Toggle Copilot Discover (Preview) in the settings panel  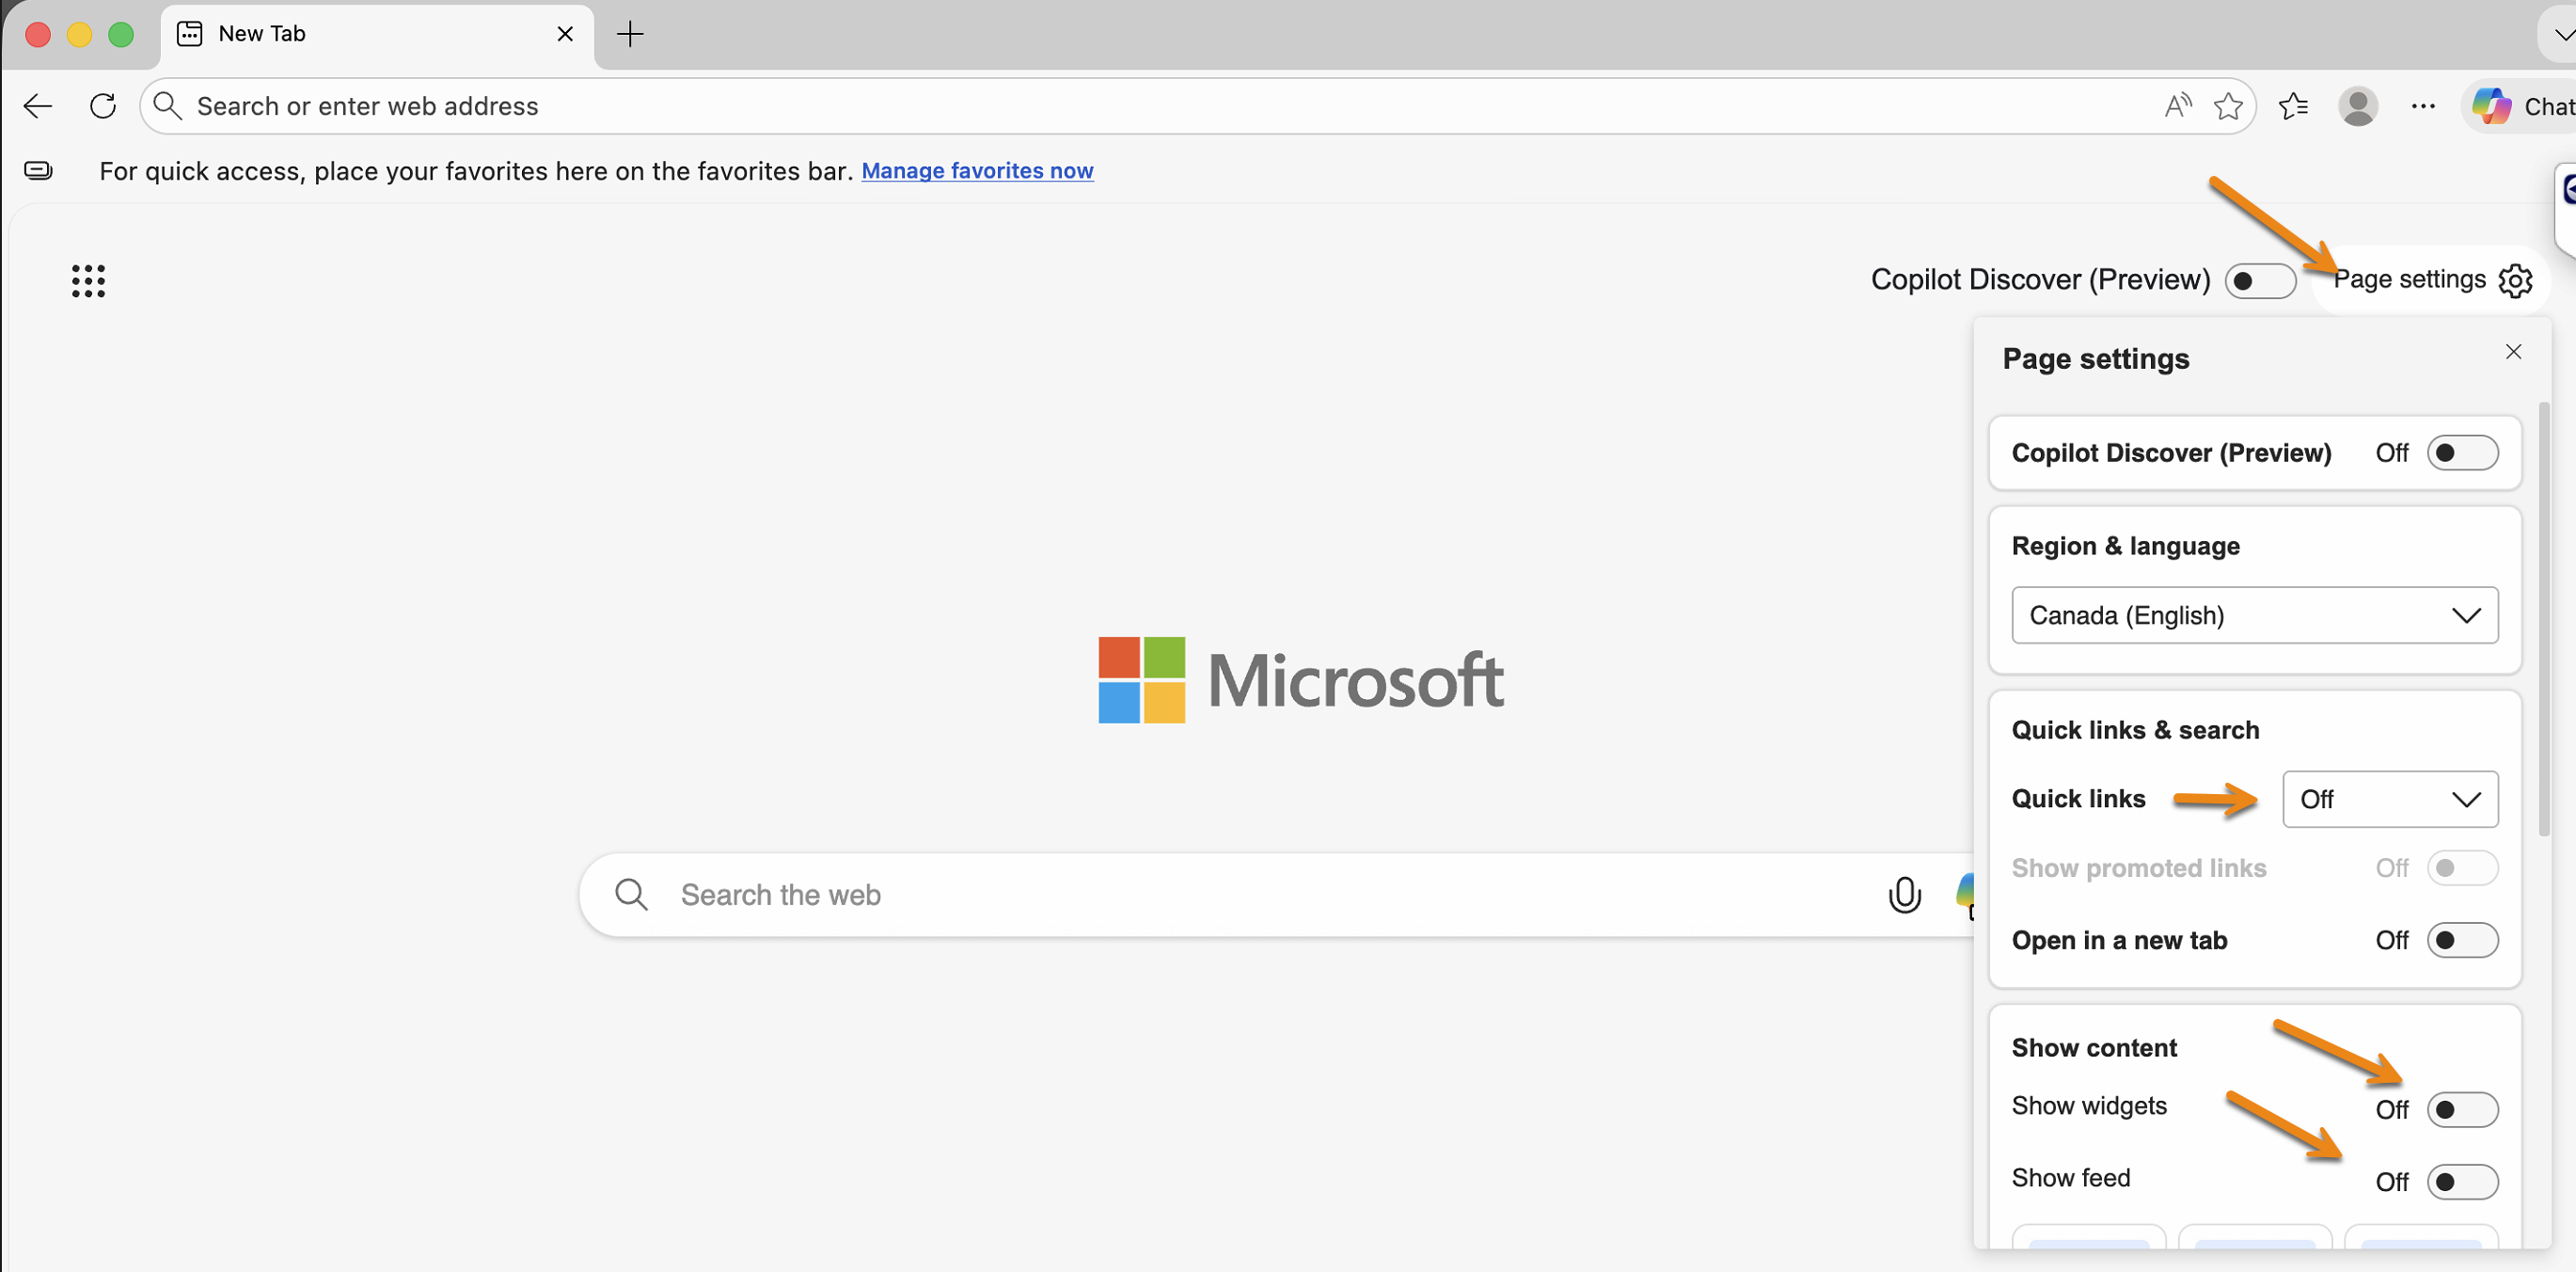point(2462,453)
